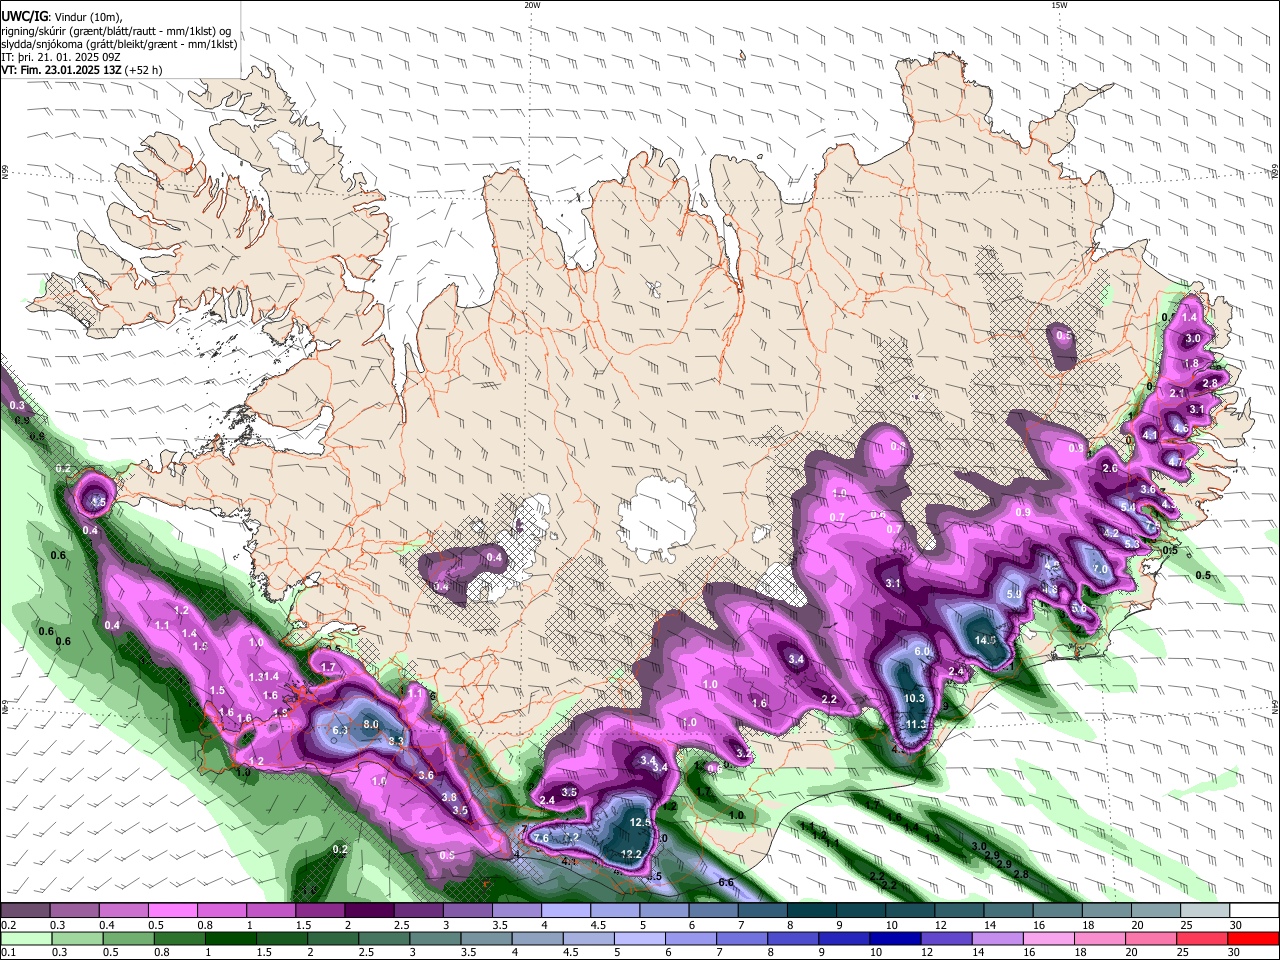The height and width of the screenshot is (960, 1280).
Task: Select the 7.6 value label
Action: coord(541,838)
